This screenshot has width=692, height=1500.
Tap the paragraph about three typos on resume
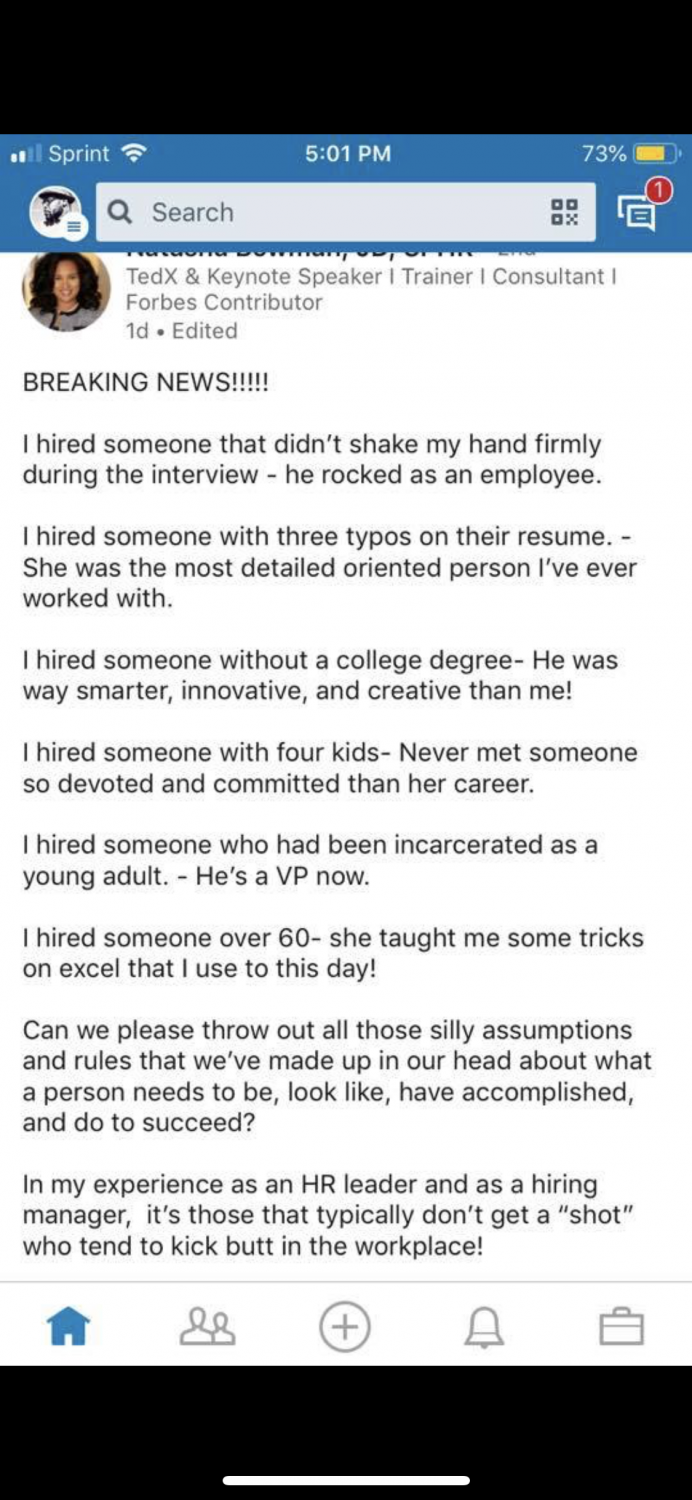click(x=330, y=567)
